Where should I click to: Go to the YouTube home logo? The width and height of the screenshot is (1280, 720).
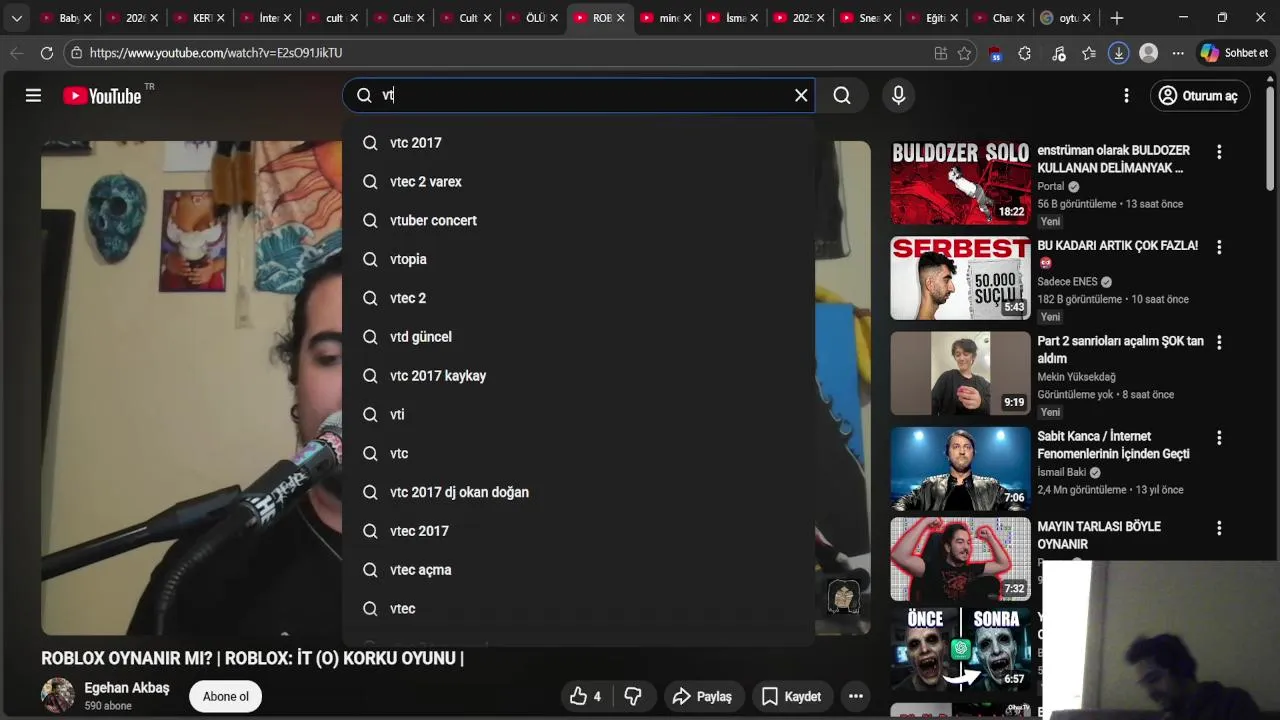click(x=101, y=96)
